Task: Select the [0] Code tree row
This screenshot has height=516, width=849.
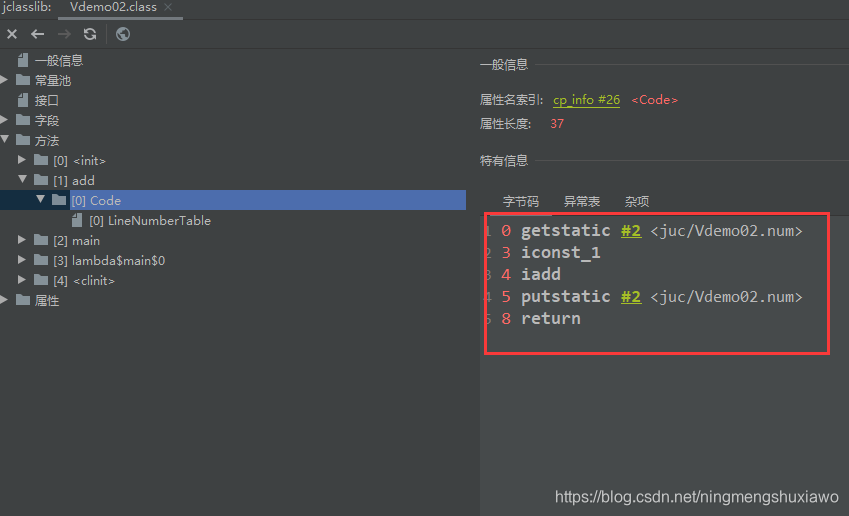Action: click(x=233, y=200)
